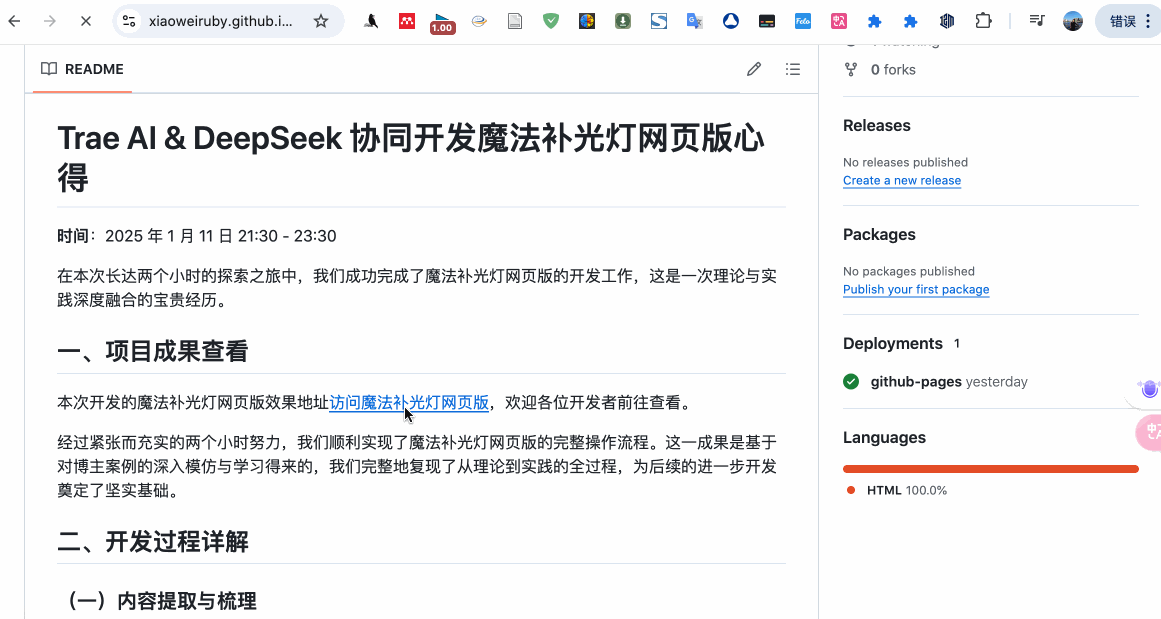The height and width of the screenshot is (619, 1161).
Task: Click the address bar URL
Action: coord(220,21)
